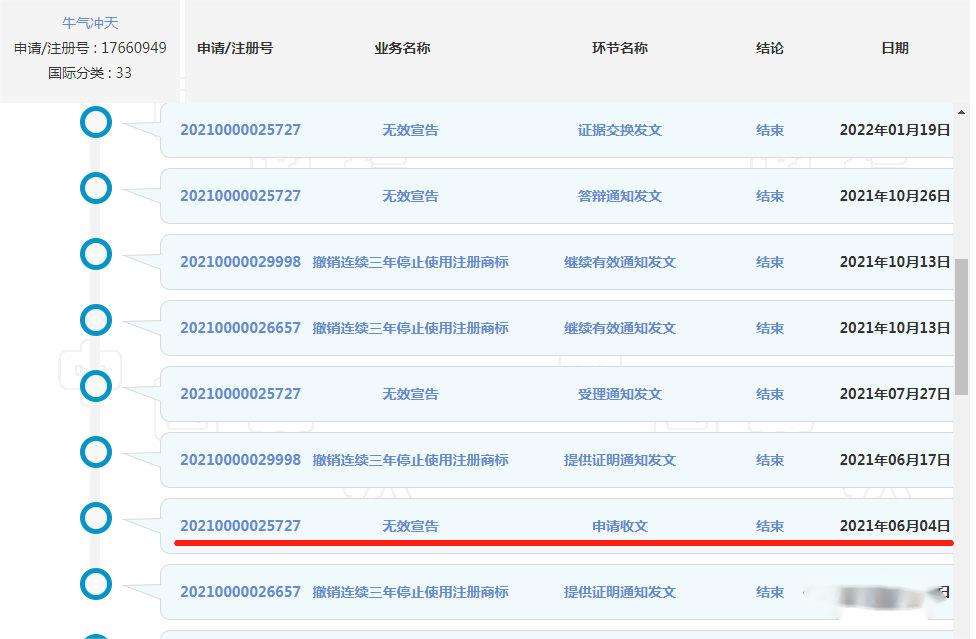The image size is (976, 639).
Task: Click 答辩通知发文 stage name link
Action: point(619,196)
